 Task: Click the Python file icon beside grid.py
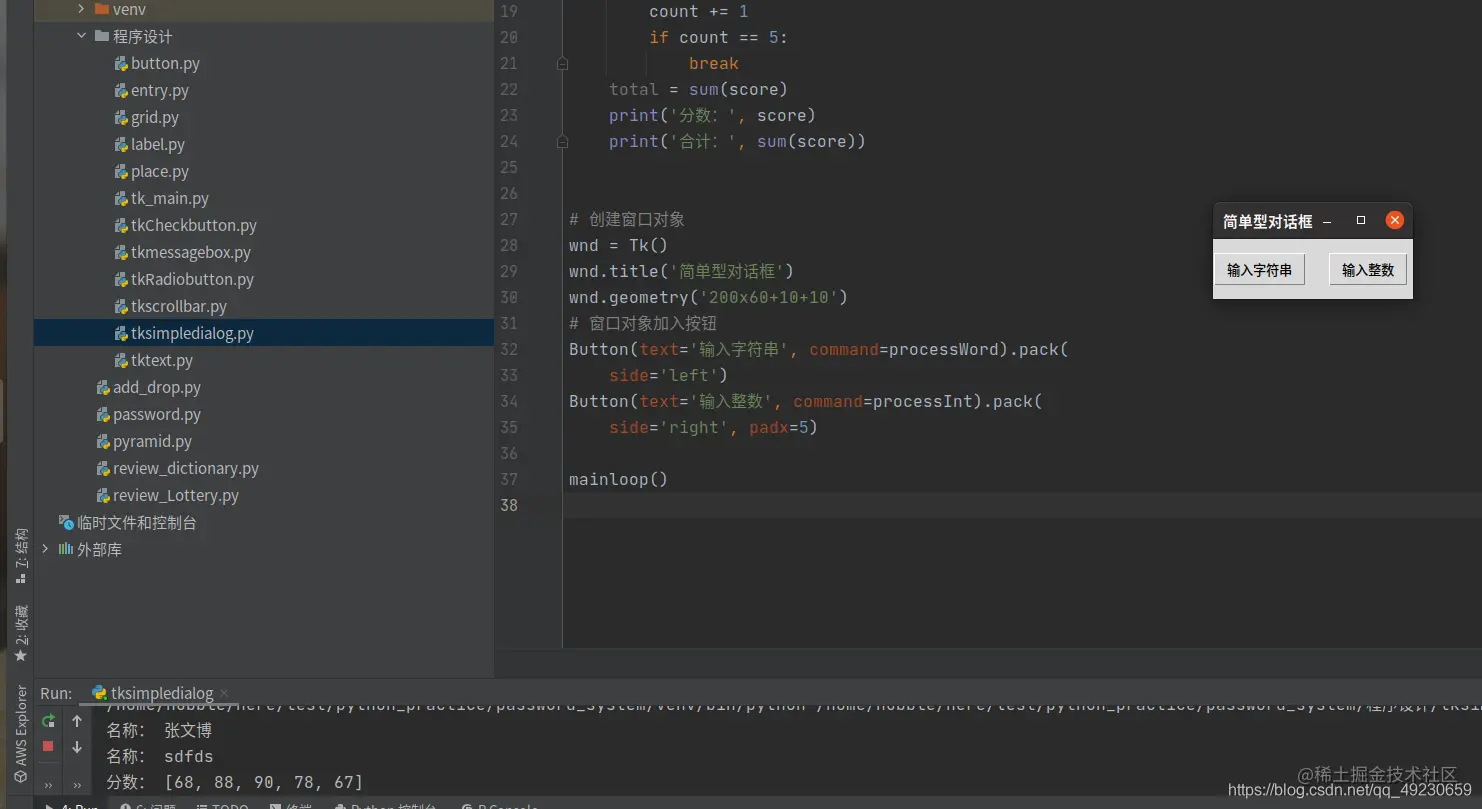[x=120, y=117]
